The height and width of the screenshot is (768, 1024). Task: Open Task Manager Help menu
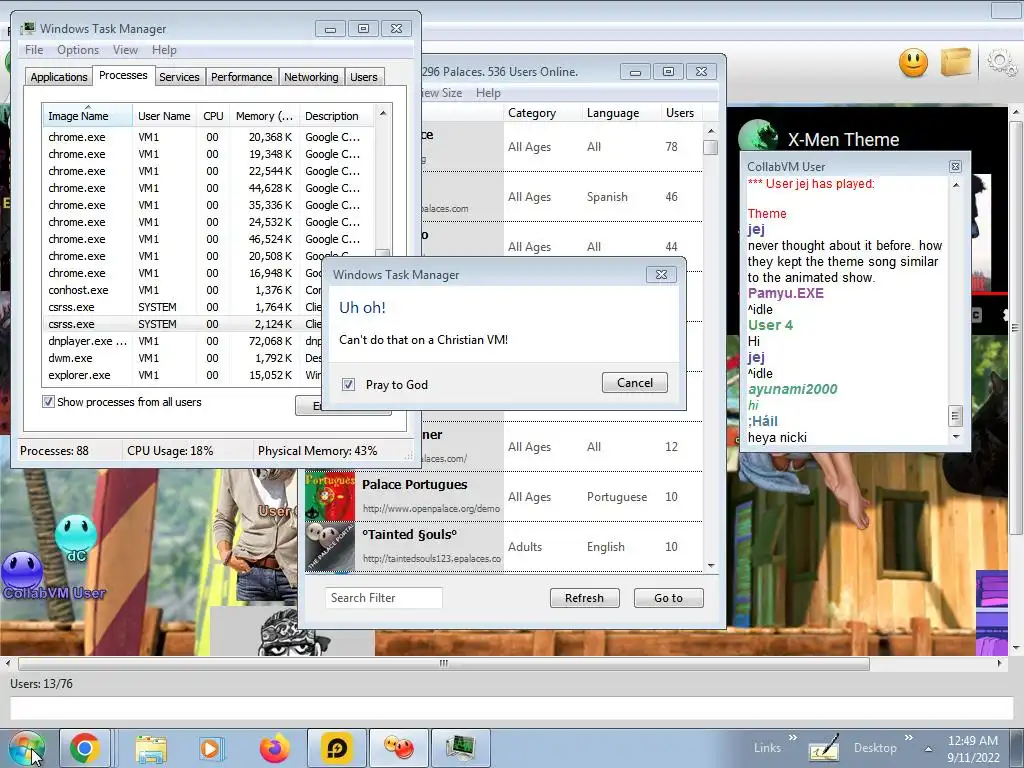pyautogui.click(x=164, y=50)
